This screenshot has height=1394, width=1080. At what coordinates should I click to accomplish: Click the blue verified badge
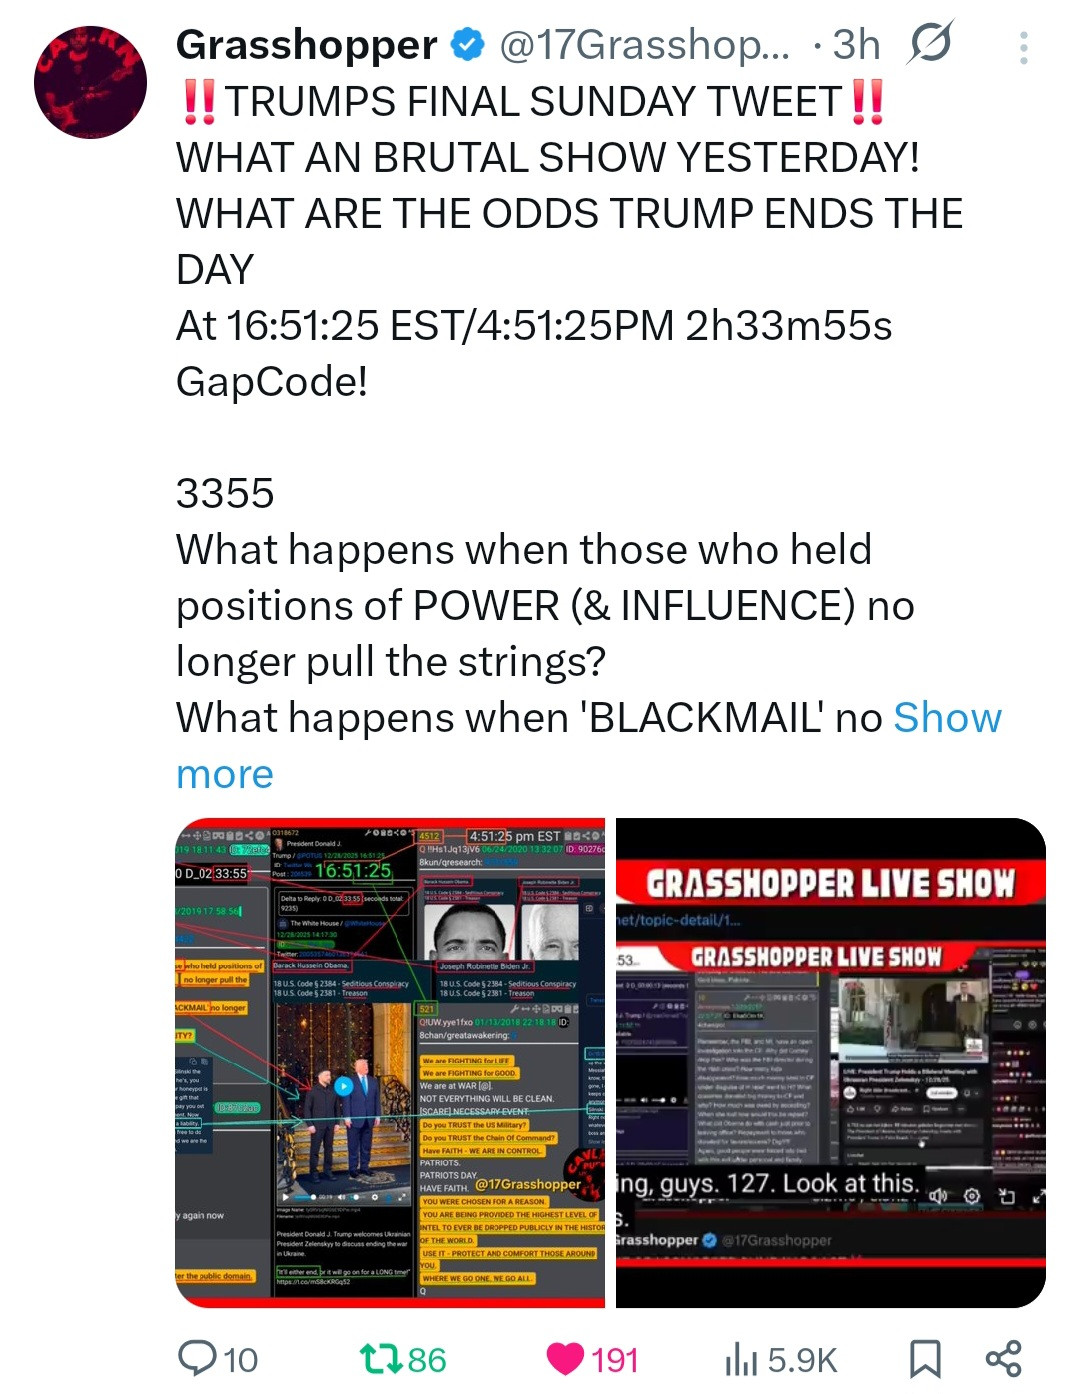(467, 44)
